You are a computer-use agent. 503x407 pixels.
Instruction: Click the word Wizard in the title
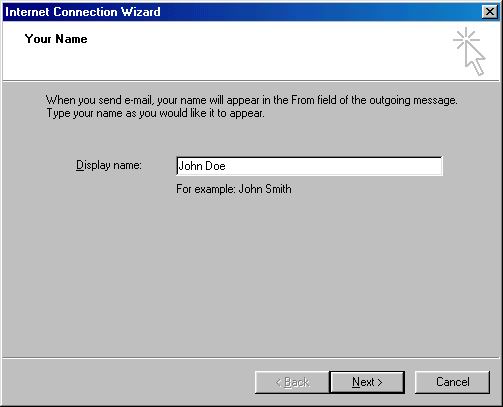141,12
